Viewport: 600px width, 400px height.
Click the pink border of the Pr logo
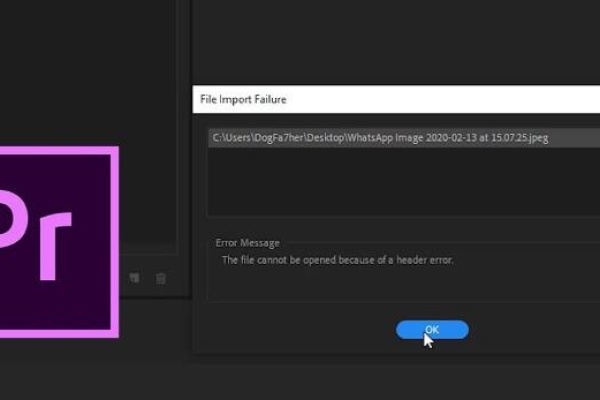(114, 250)
